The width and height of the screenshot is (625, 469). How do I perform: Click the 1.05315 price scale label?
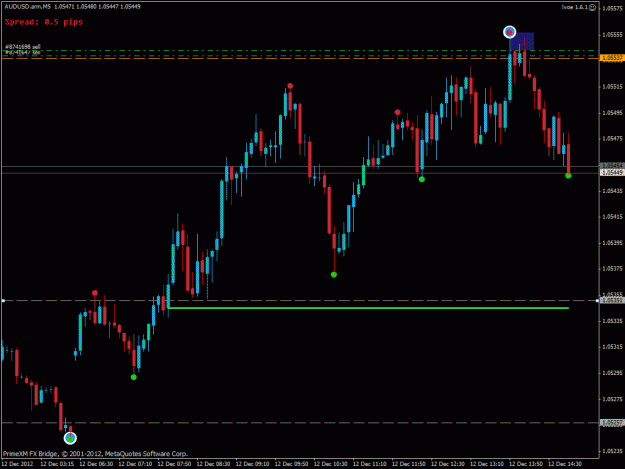click(612, 347)
